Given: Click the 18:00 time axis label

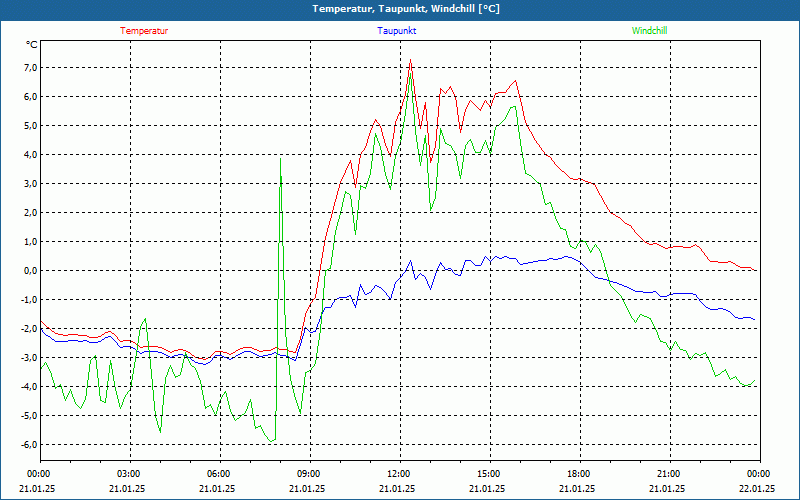Looking at the screenshot, I should (x=578, y=474).
